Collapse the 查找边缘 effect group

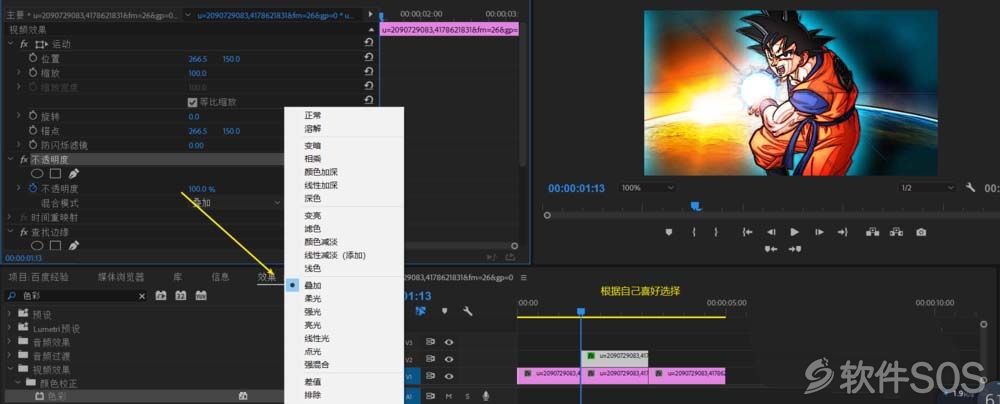point(10,231)
